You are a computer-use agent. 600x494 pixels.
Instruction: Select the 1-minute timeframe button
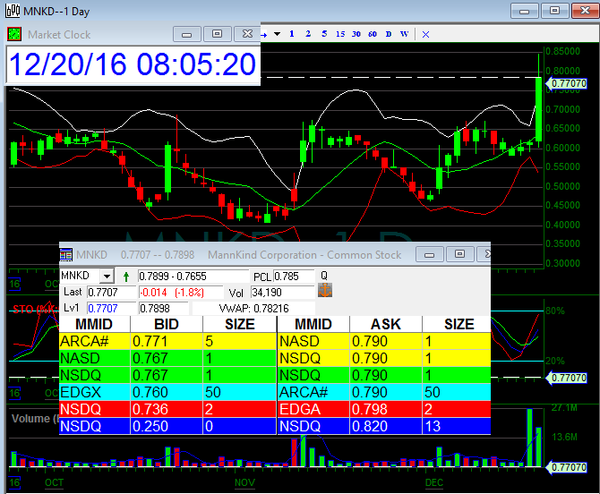point(291,34)
